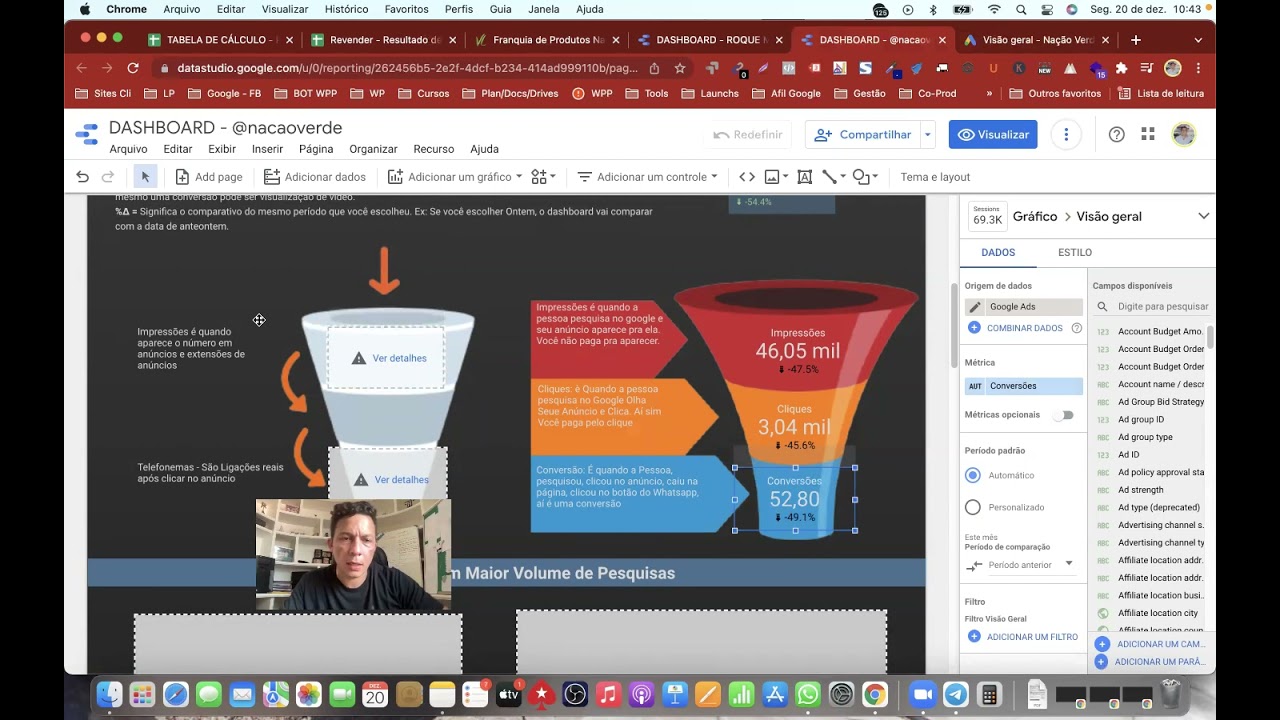Select the Personalizado period radio button
The width and height of the screenshot is (1280, 720).
pos(973,507)
